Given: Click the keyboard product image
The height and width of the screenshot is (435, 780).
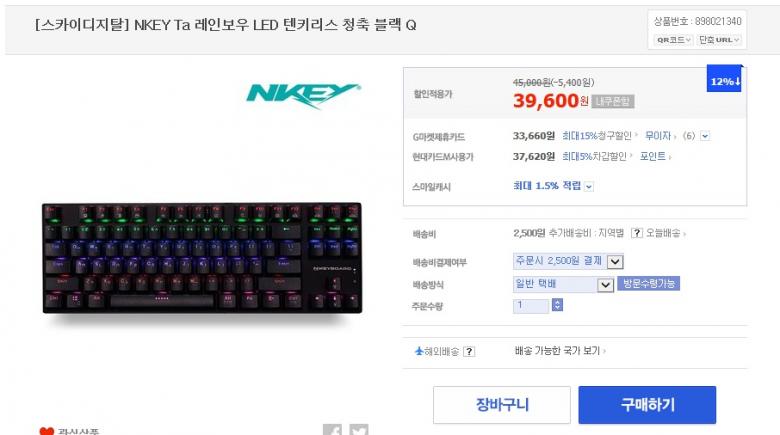Looking at the screenshot, I should 202,258.
